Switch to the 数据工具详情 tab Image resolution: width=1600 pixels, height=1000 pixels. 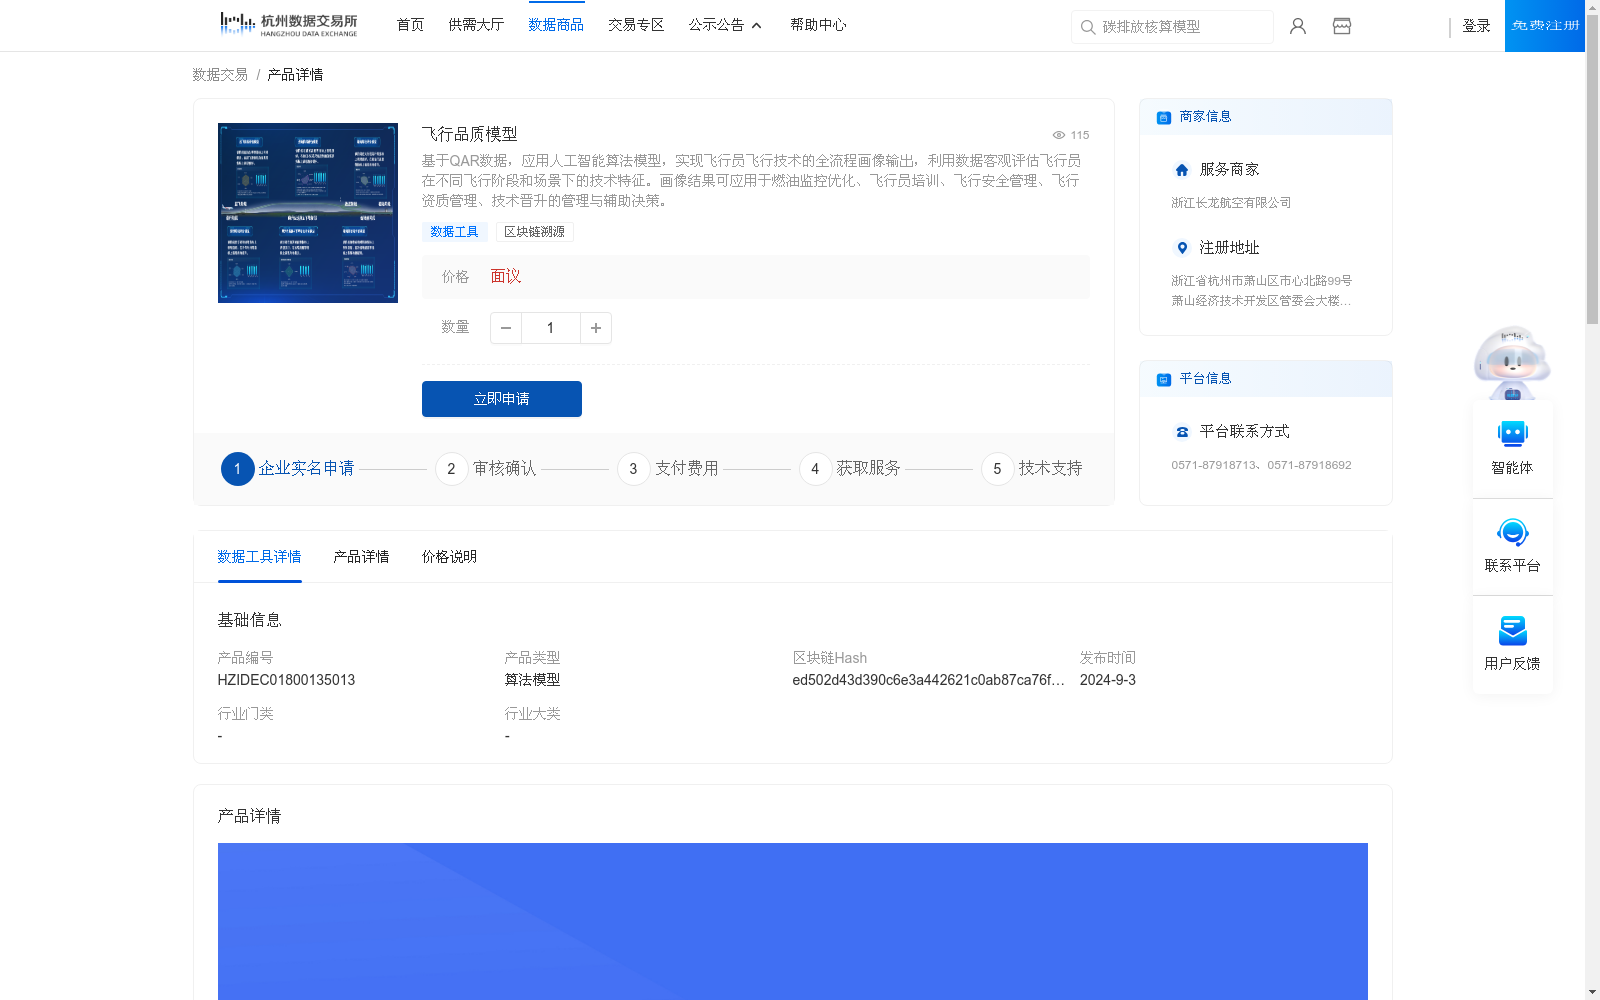point(259,557)
